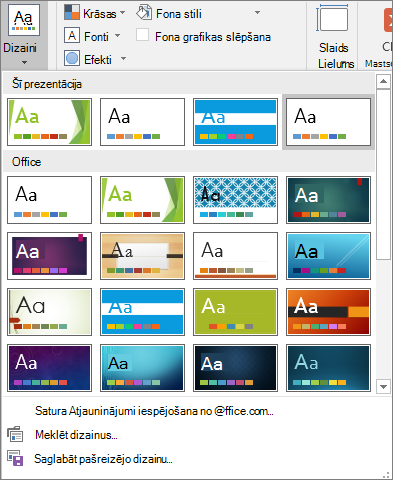Click the Office section header
The image size is (393, 480).
tap(189, 162)
